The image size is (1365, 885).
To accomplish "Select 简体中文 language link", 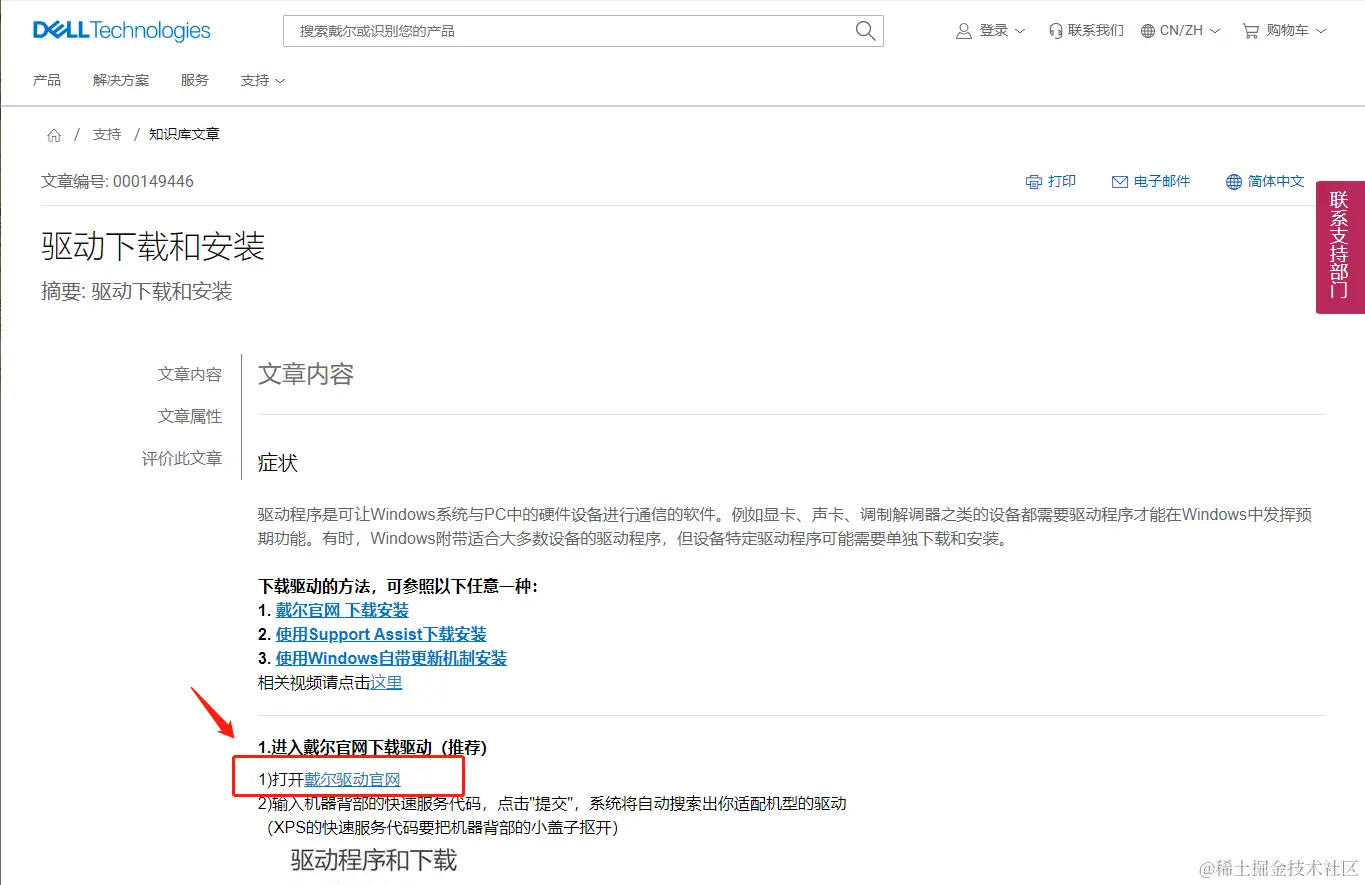I will click(x=1276, y=182).
